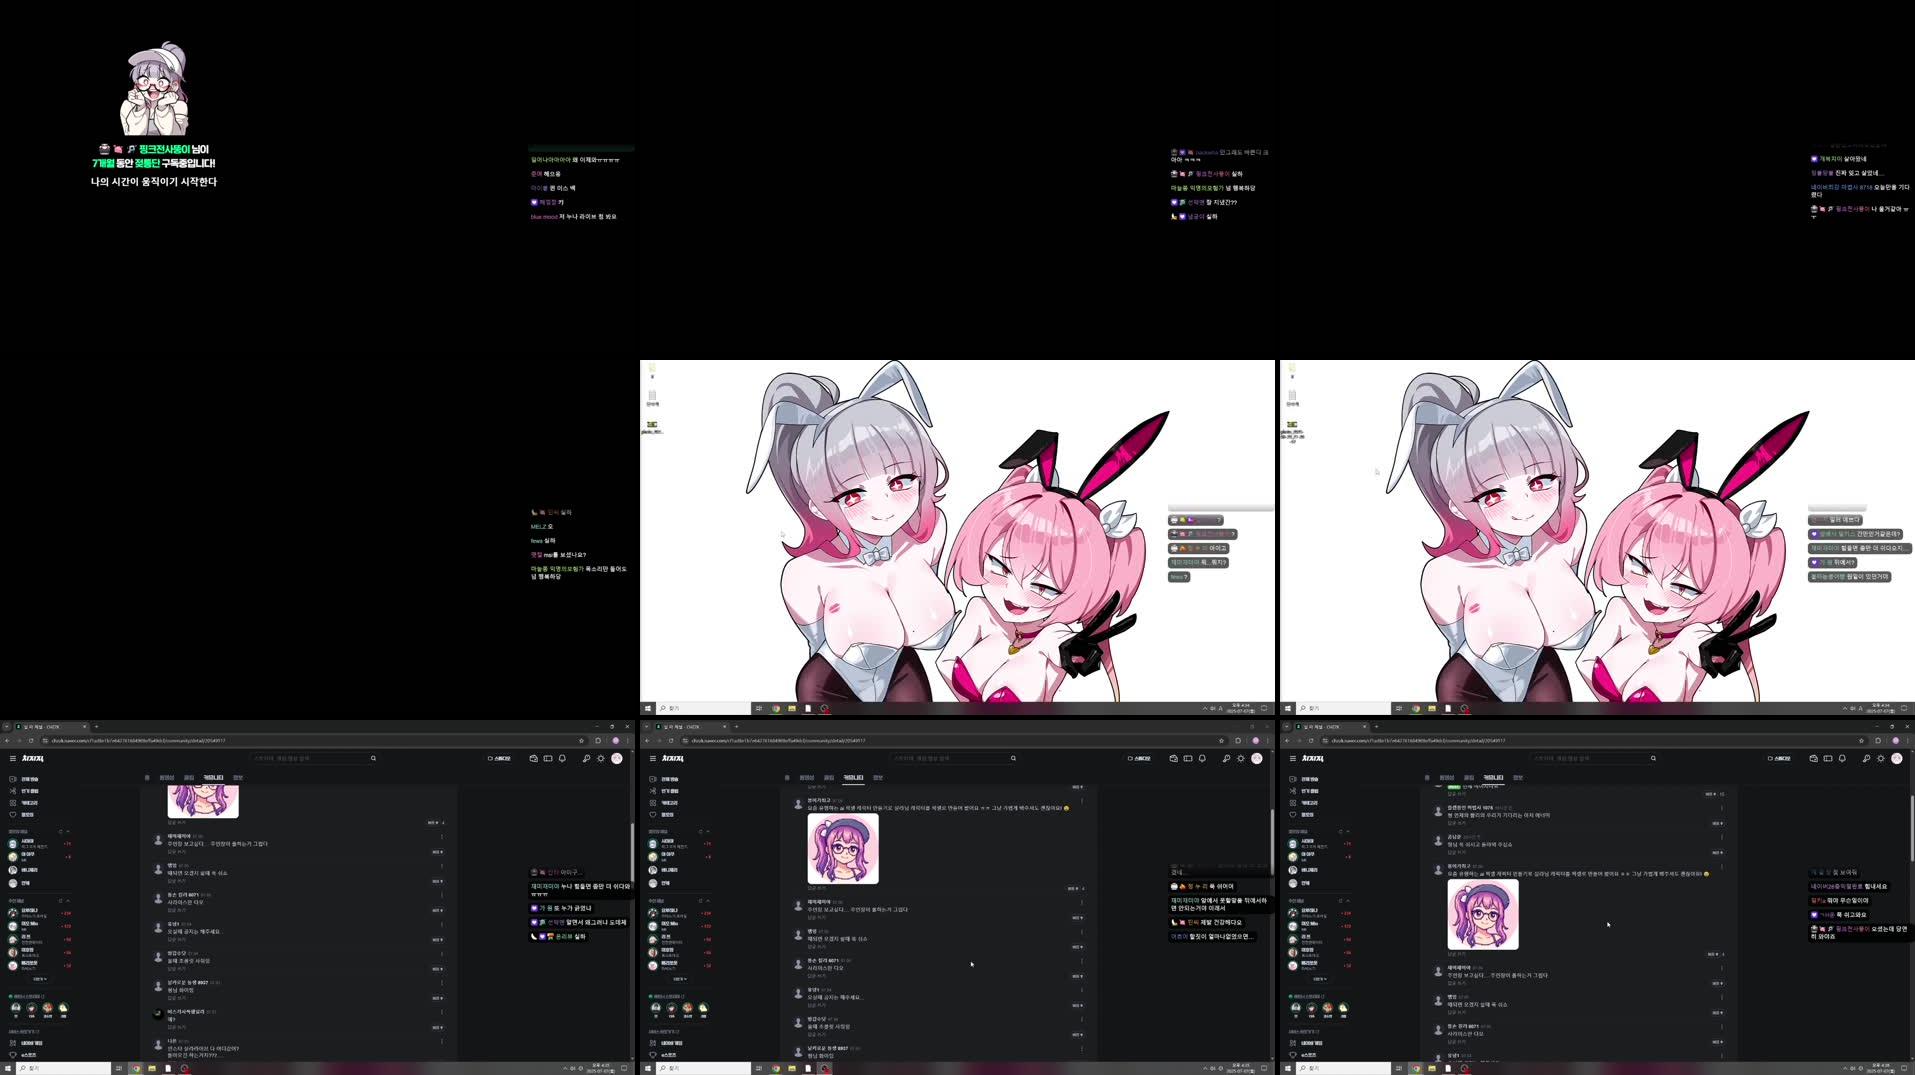Select the 커뮤니티 tab in bottom-left browser
Screen dimensions: 1915x1075
pos(214,777)
